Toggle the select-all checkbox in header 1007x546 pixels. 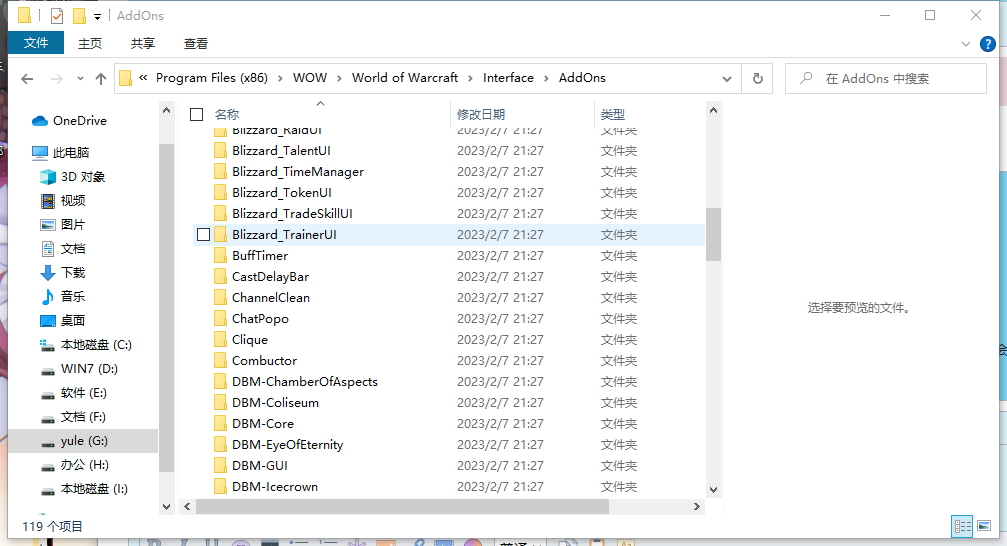[197, 115]
